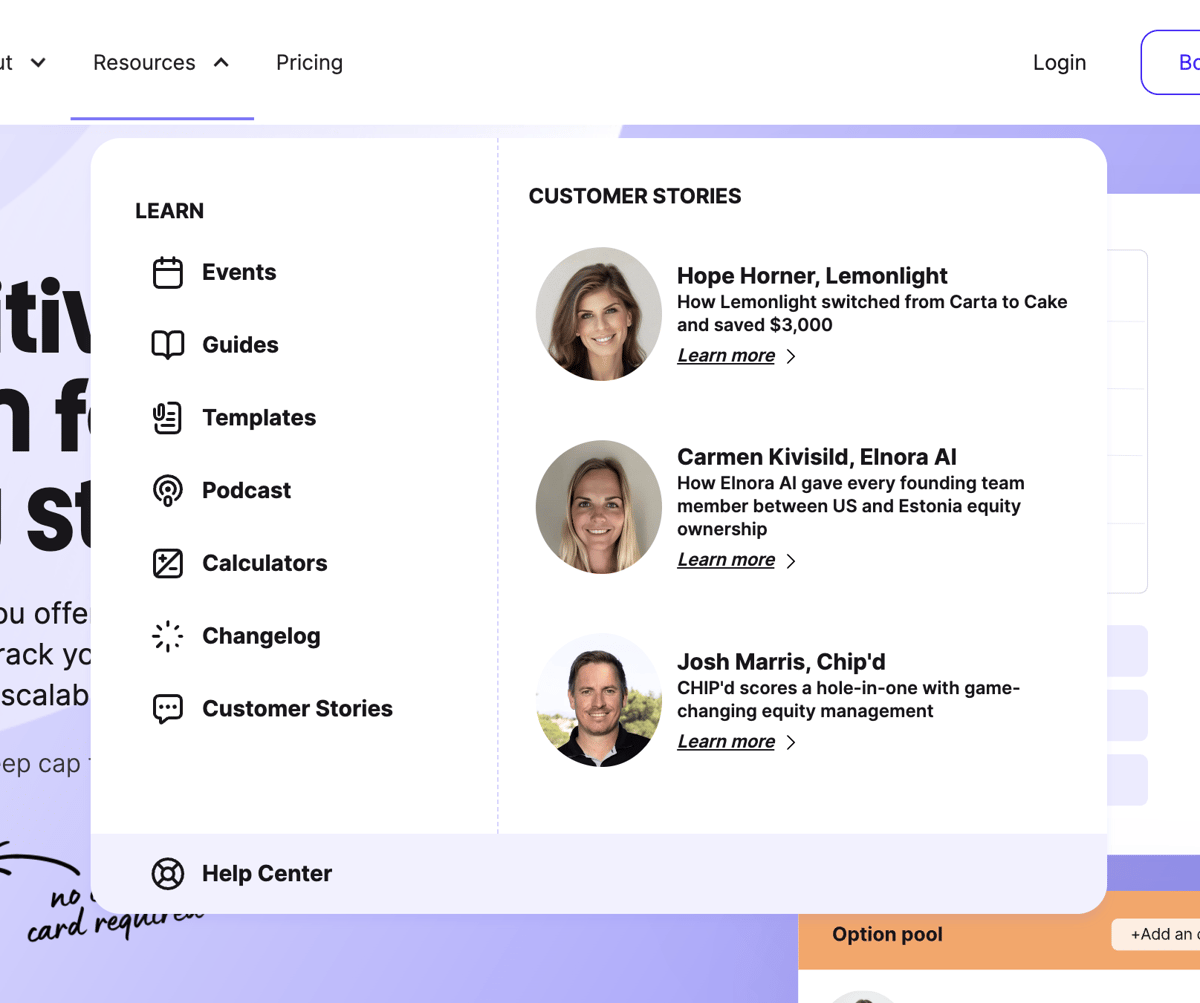Image resolution: width=1200 pixels, height=1003 pixels.
Task: Open the Pricing menu item
Action: [309, 62]
